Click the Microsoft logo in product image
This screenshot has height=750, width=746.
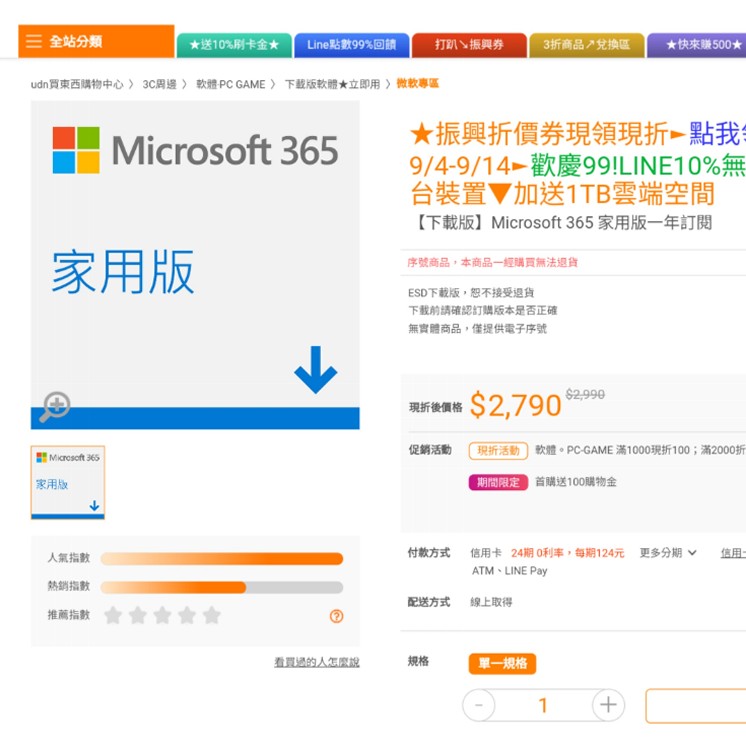pos(76,150)
